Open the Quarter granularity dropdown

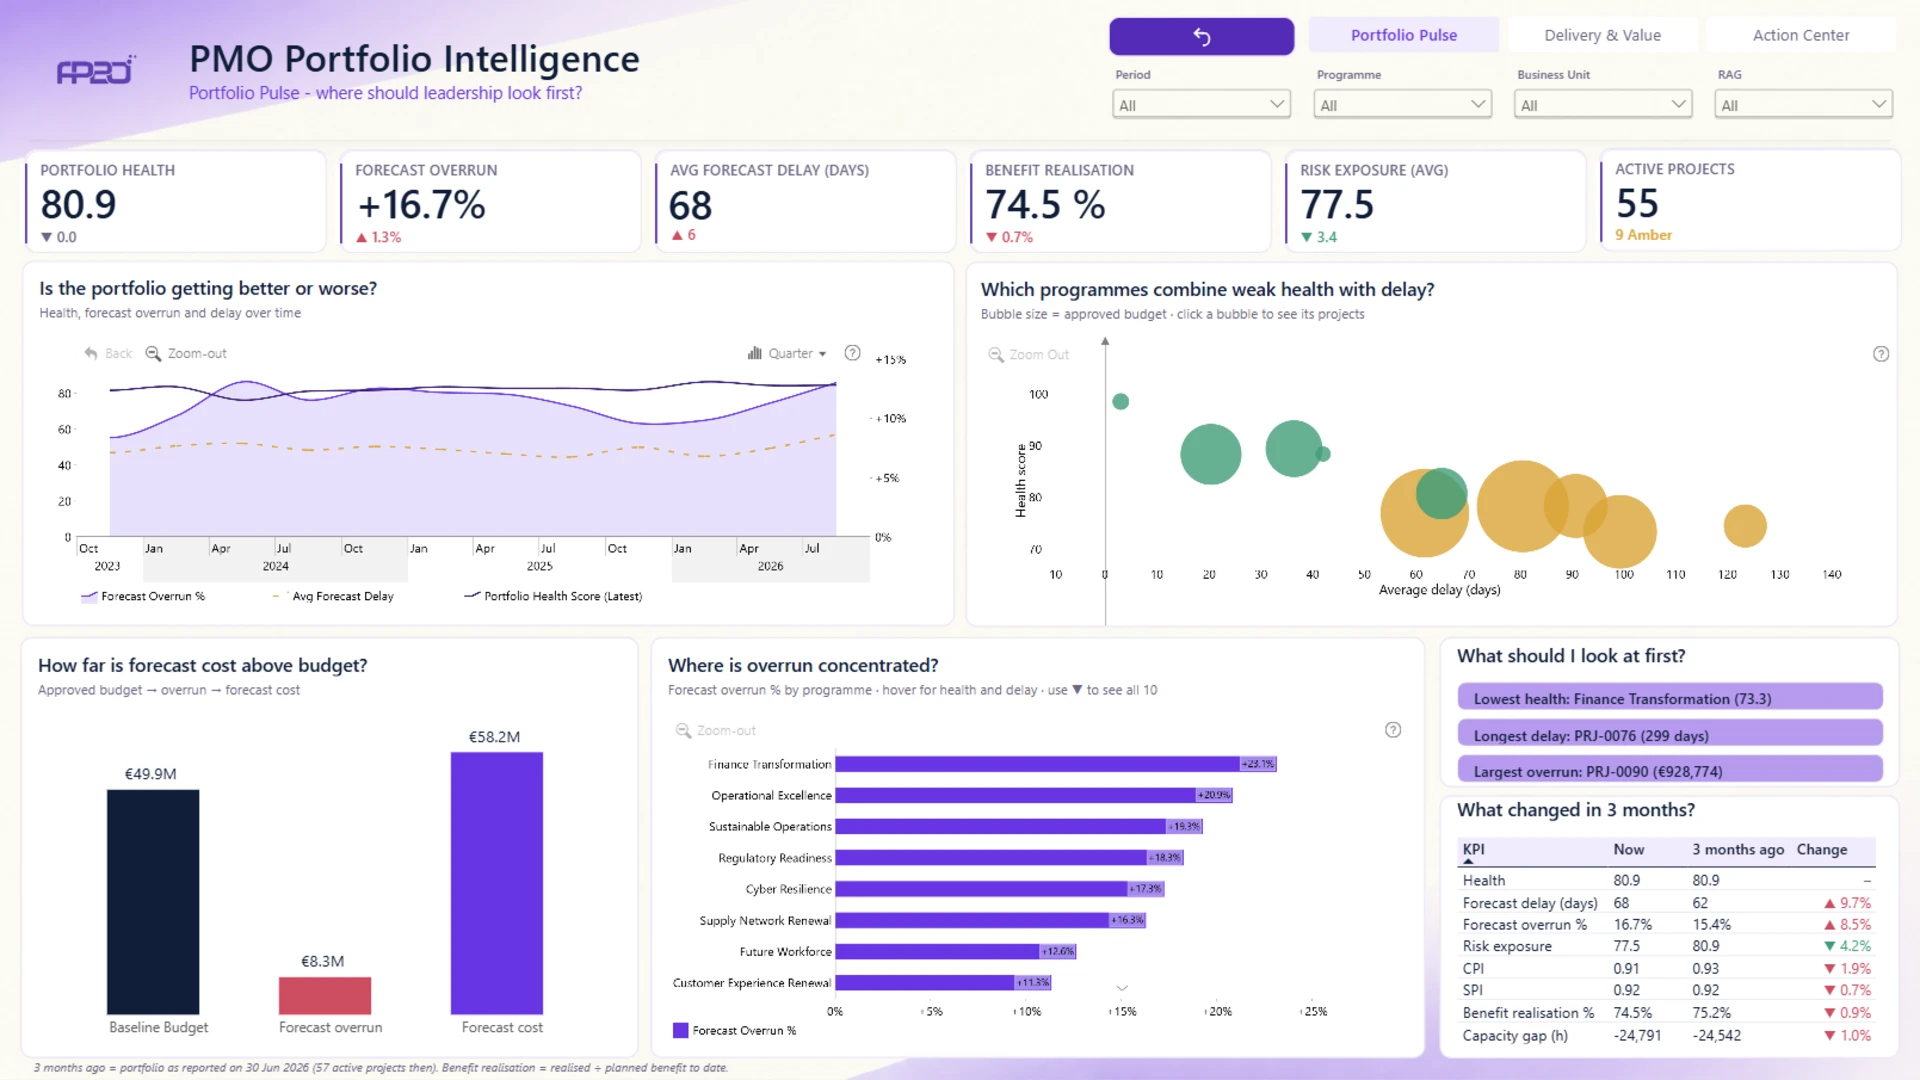coord(787,353)
